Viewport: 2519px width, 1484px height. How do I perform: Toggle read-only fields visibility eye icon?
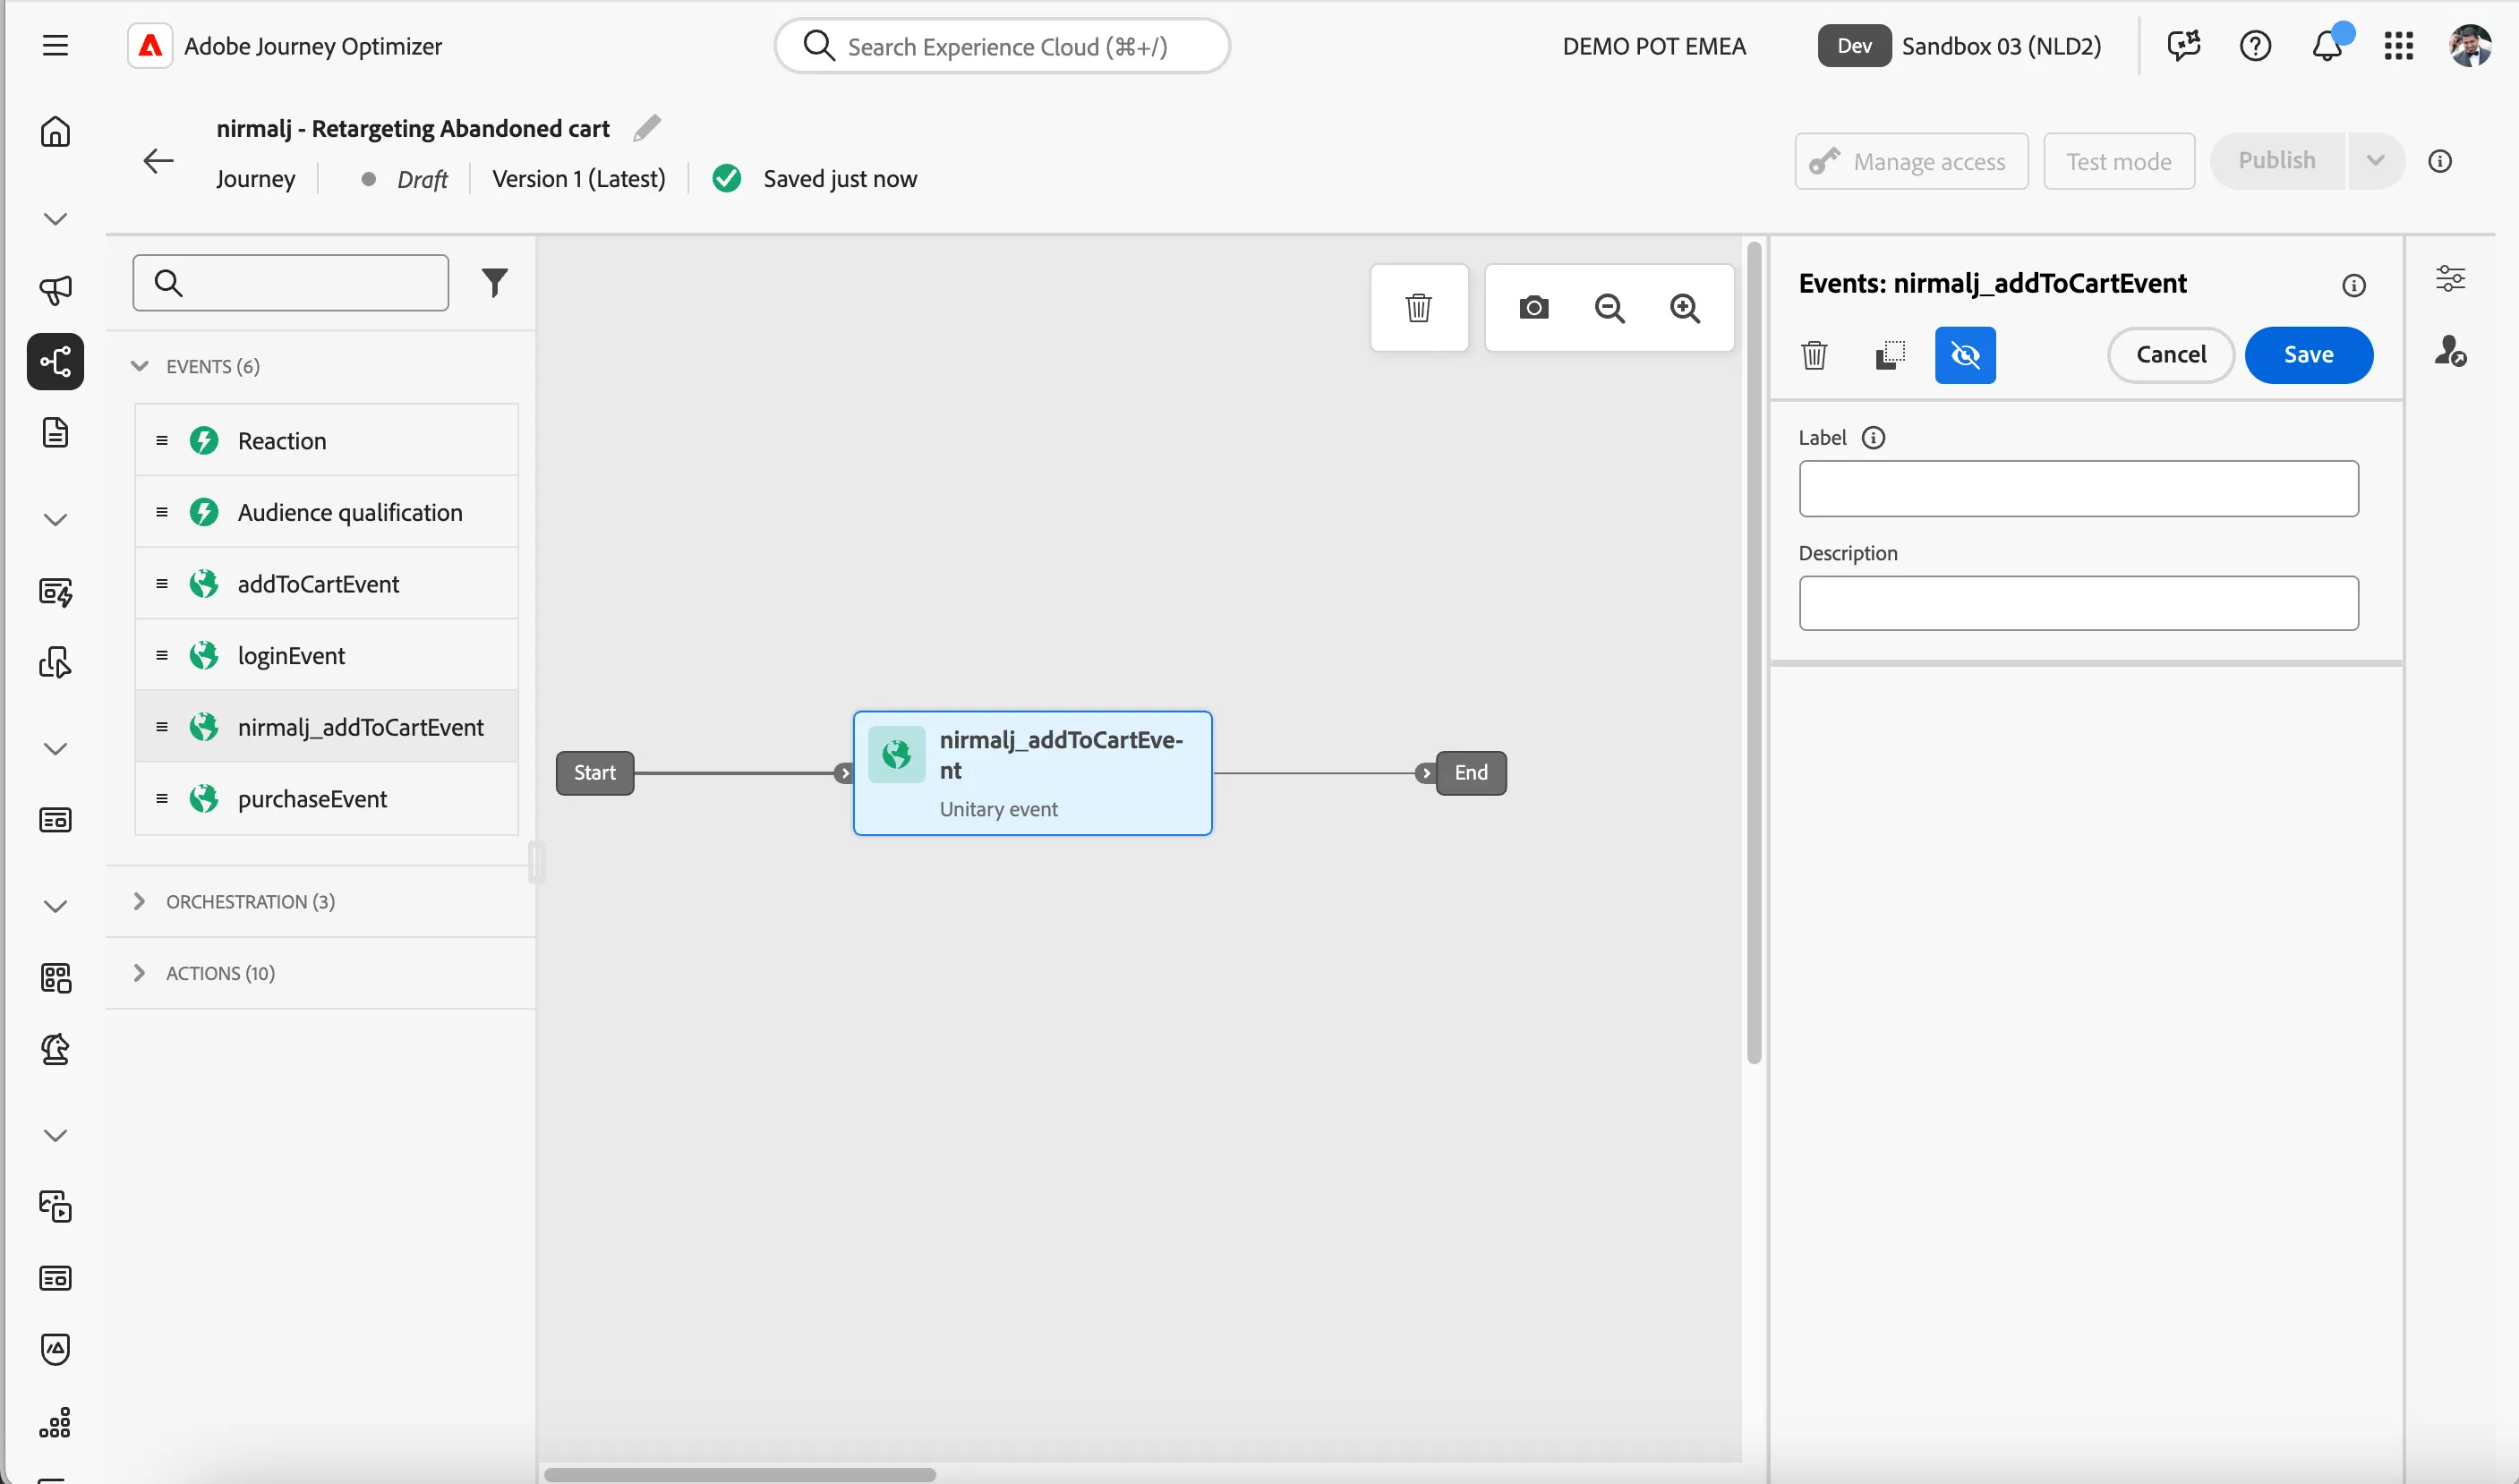pos(1965,355)
